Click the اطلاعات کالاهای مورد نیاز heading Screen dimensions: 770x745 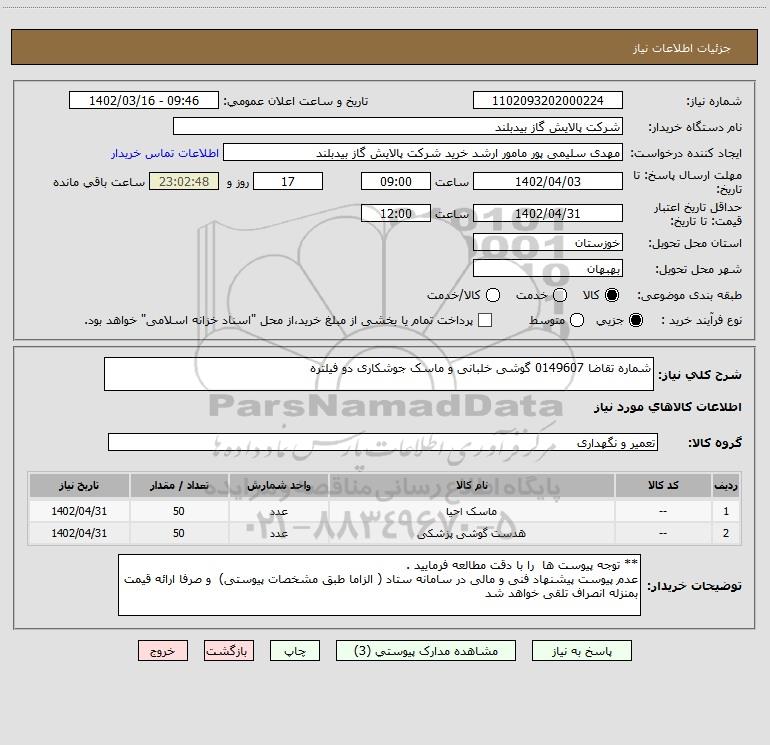[x=668, y=407]
